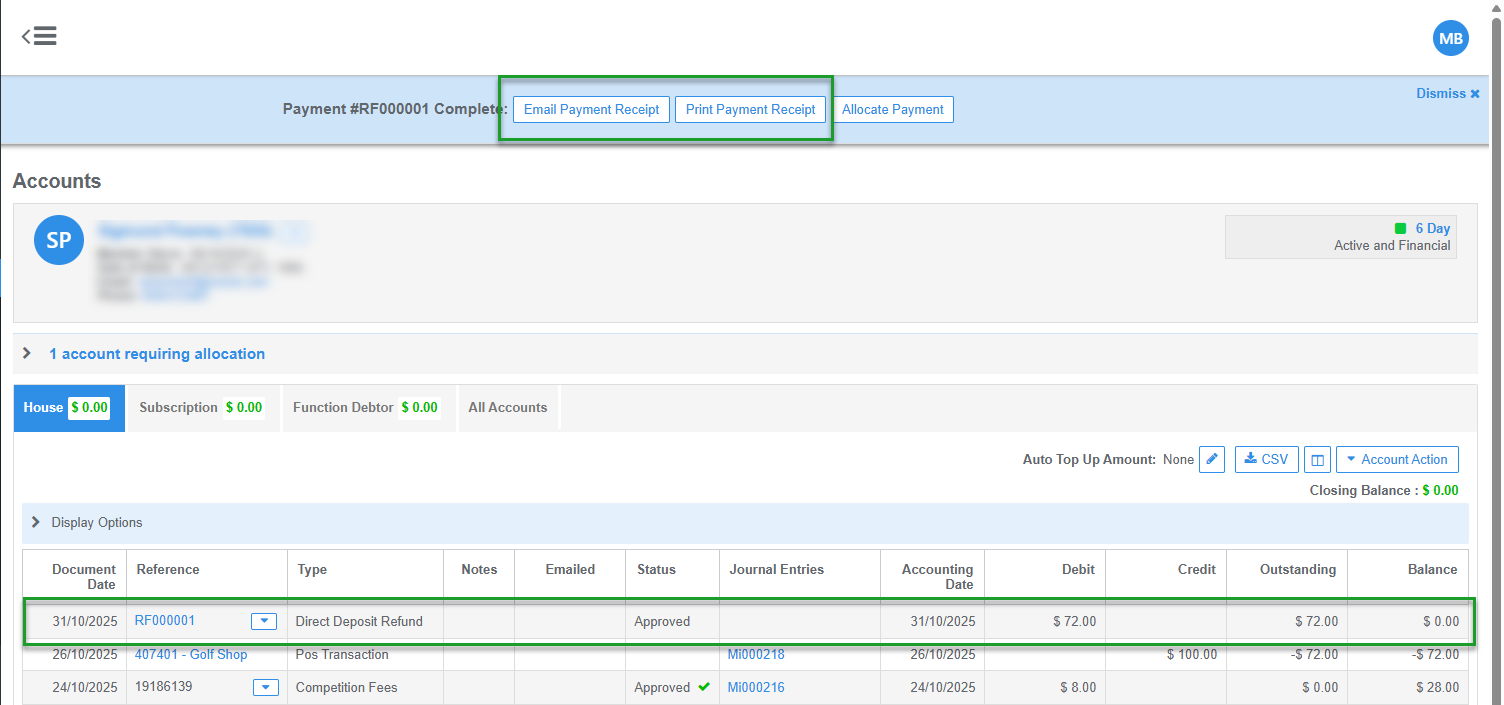Click the Closing Balance $ 0.00 value
Viewport: 1504px width, 705px height.
point(1440,490)
